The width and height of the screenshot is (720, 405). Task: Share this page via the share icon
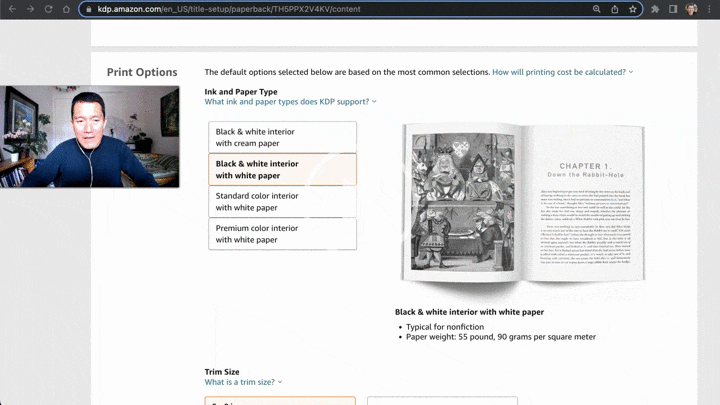[x=614, y=9]
